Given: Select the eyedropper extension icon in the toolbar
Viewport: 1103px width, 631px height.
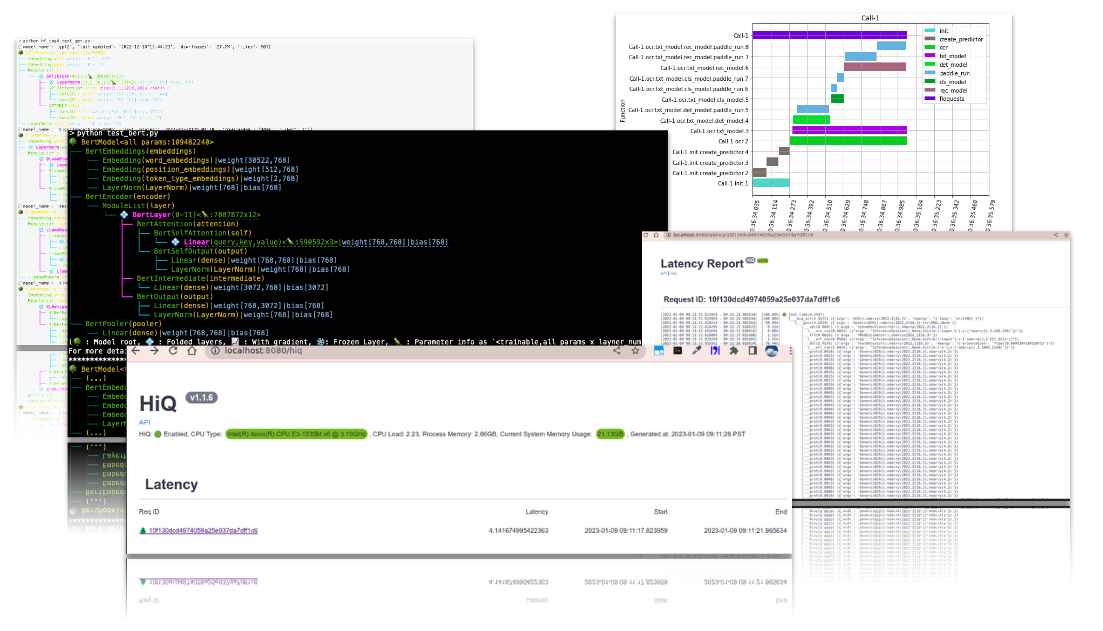Looking at the screenshot, I should tap(696, 350).
